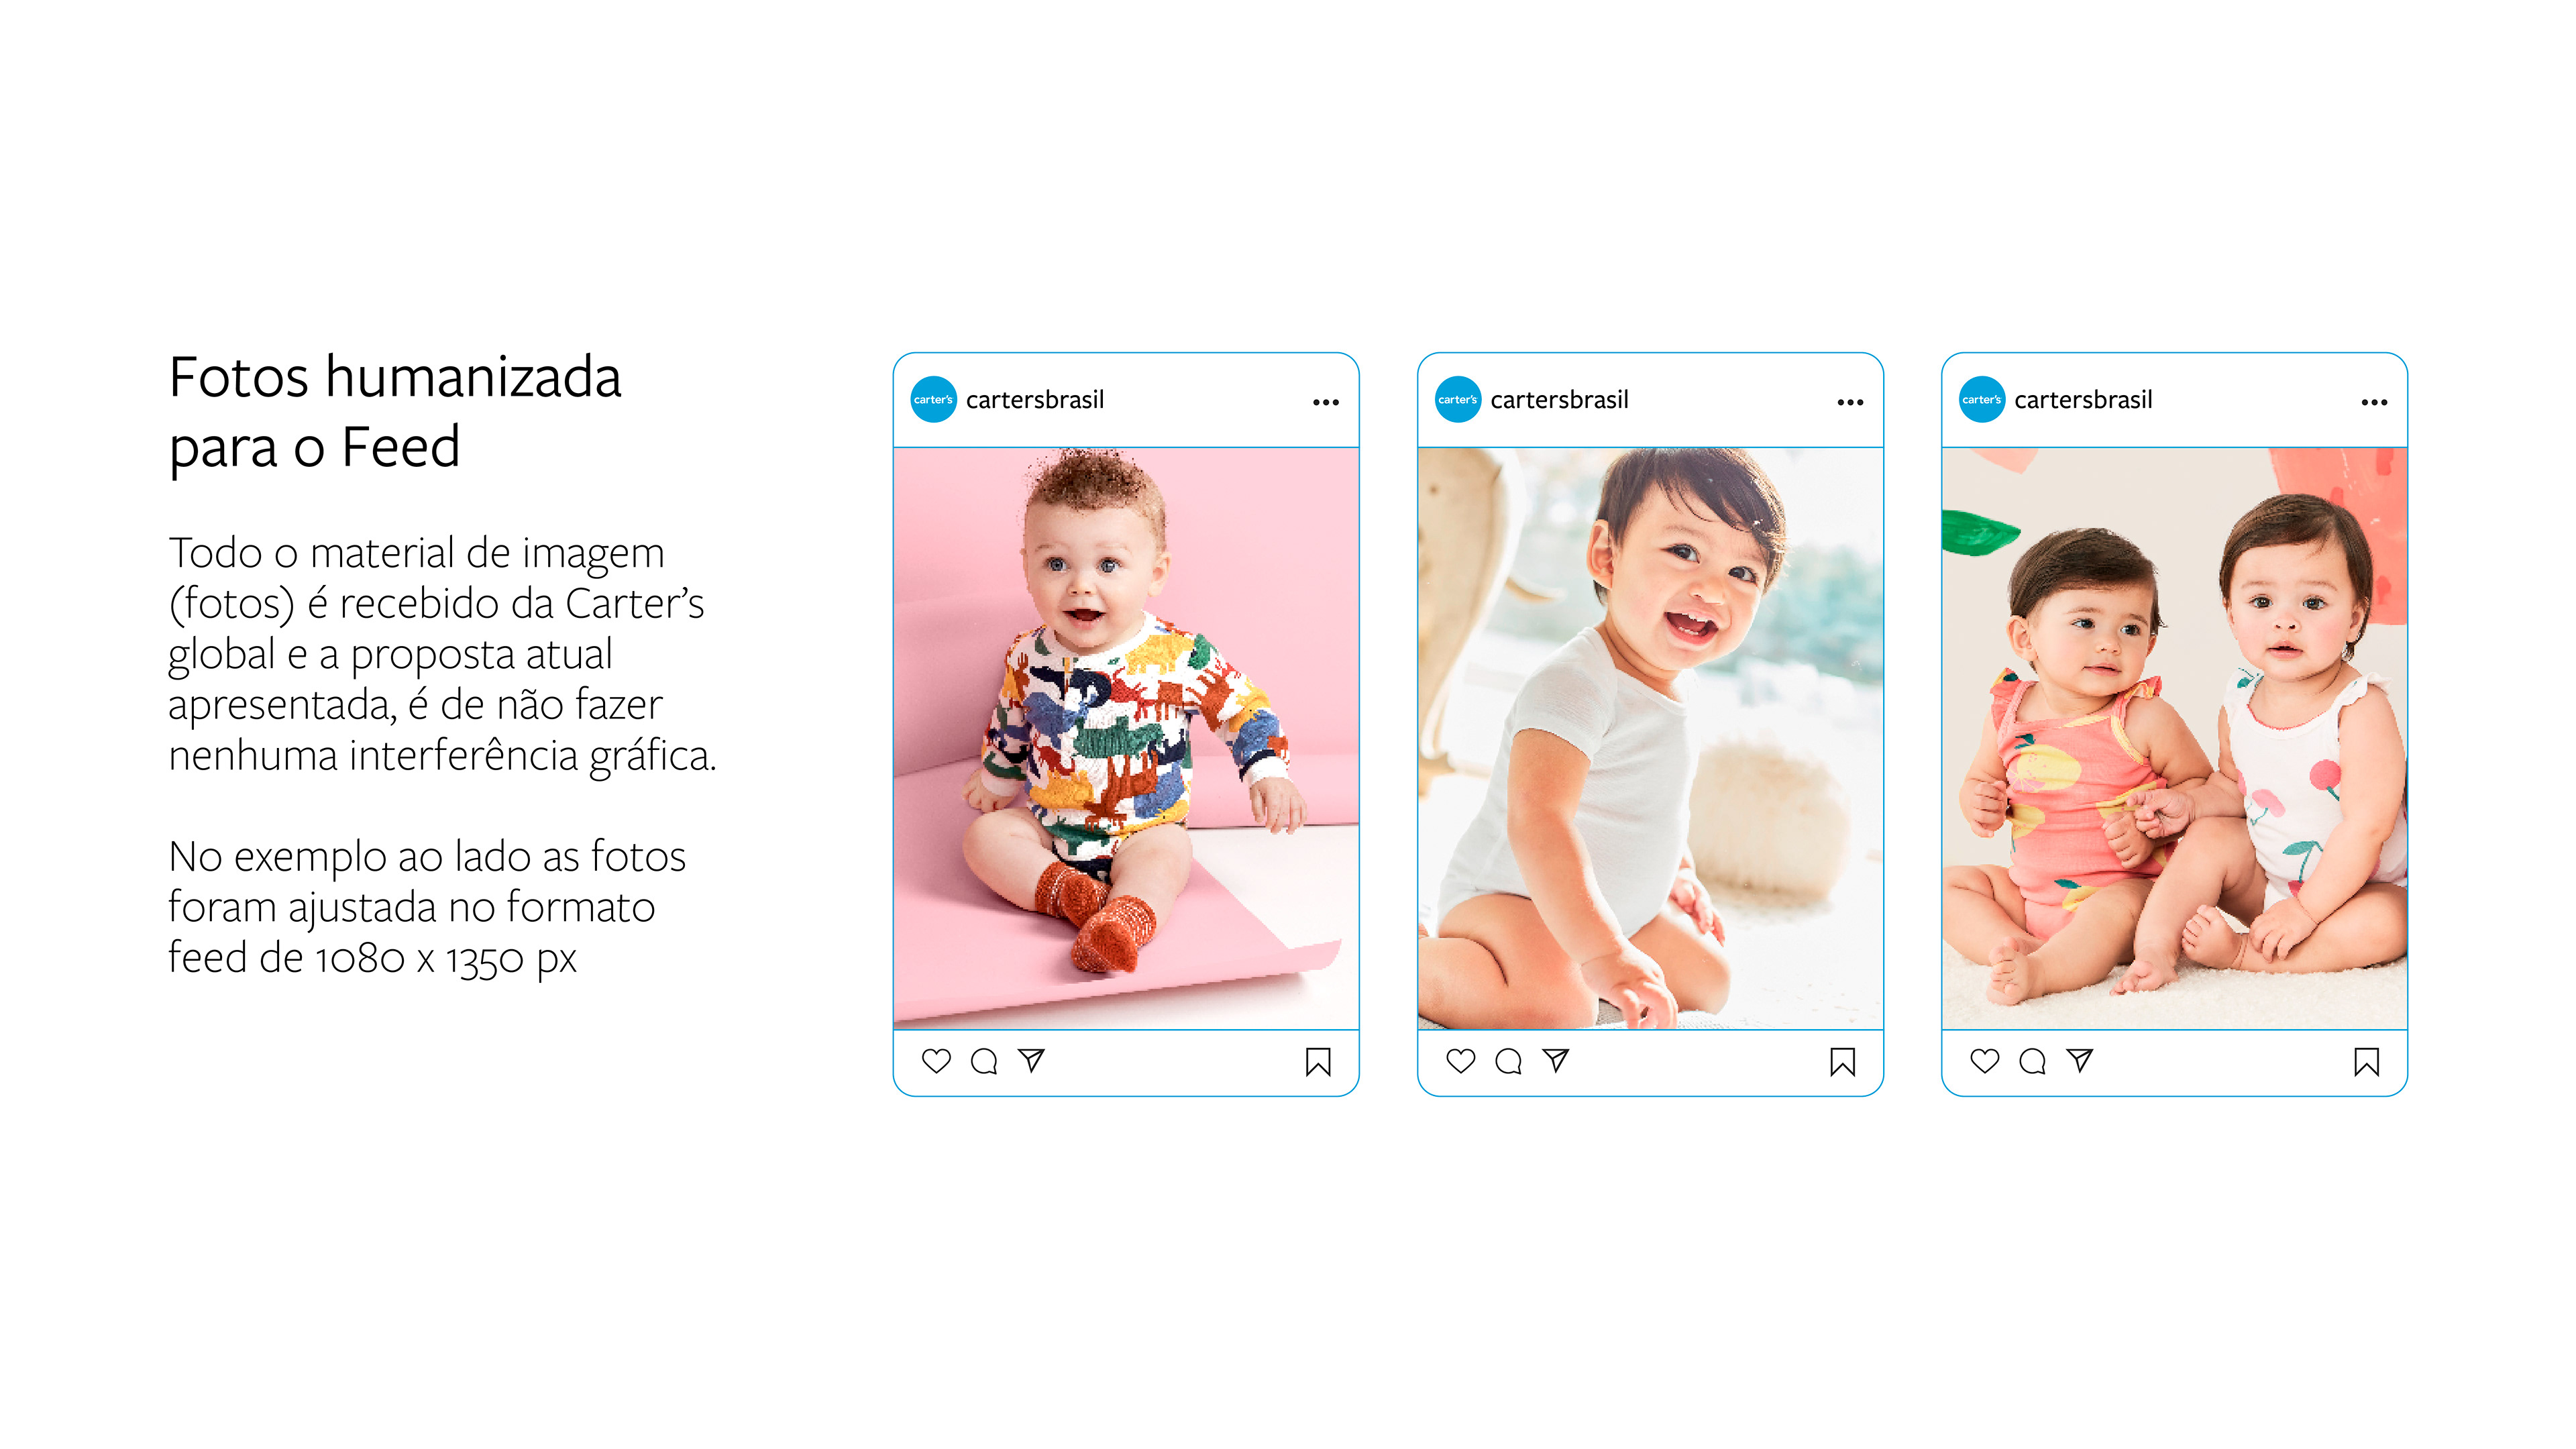Like the middle post with the heart icon
The width and height of the screenshot is (2576, 1449).
pos(1460,1061)
